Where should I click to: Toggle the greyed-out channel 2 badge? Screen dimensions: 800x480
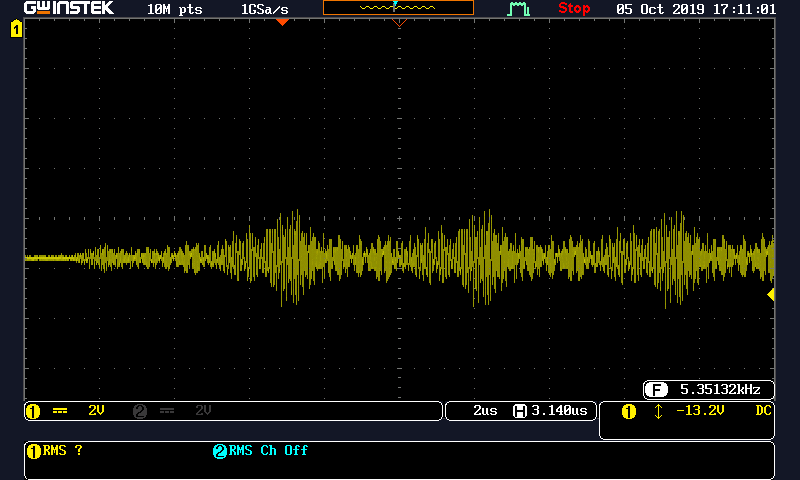coord(139,411)
